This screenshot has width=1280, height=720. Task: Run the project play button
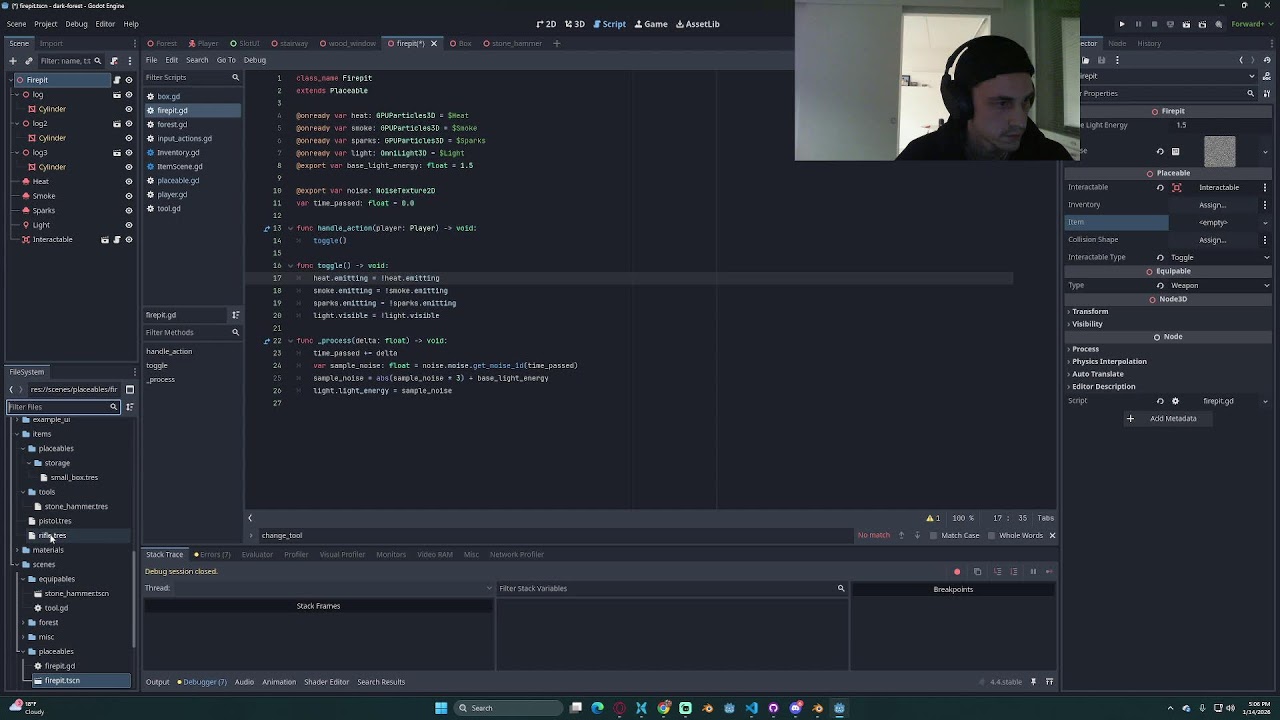tap(1121, 24)
